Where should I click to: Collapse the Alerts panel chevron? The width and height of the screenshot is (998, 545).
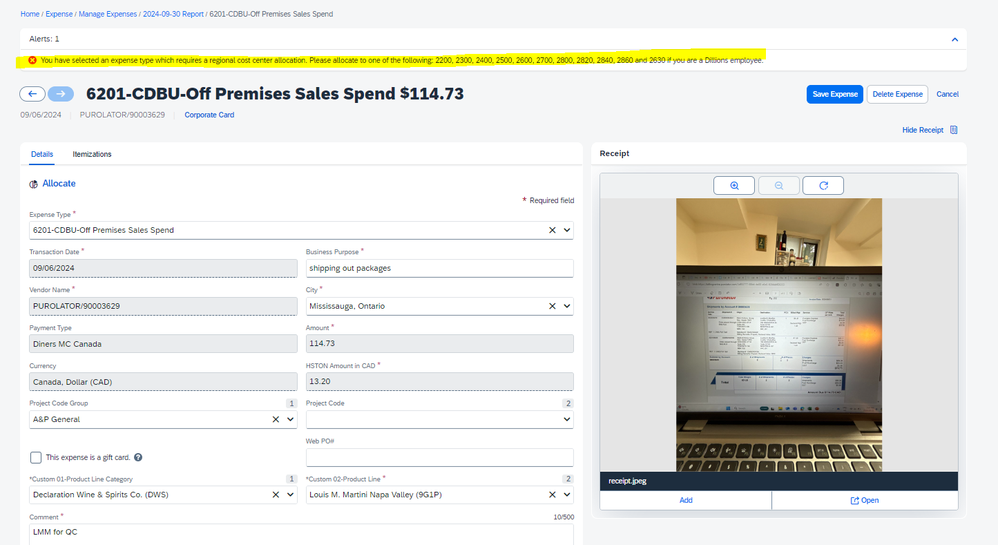point(955,39)
